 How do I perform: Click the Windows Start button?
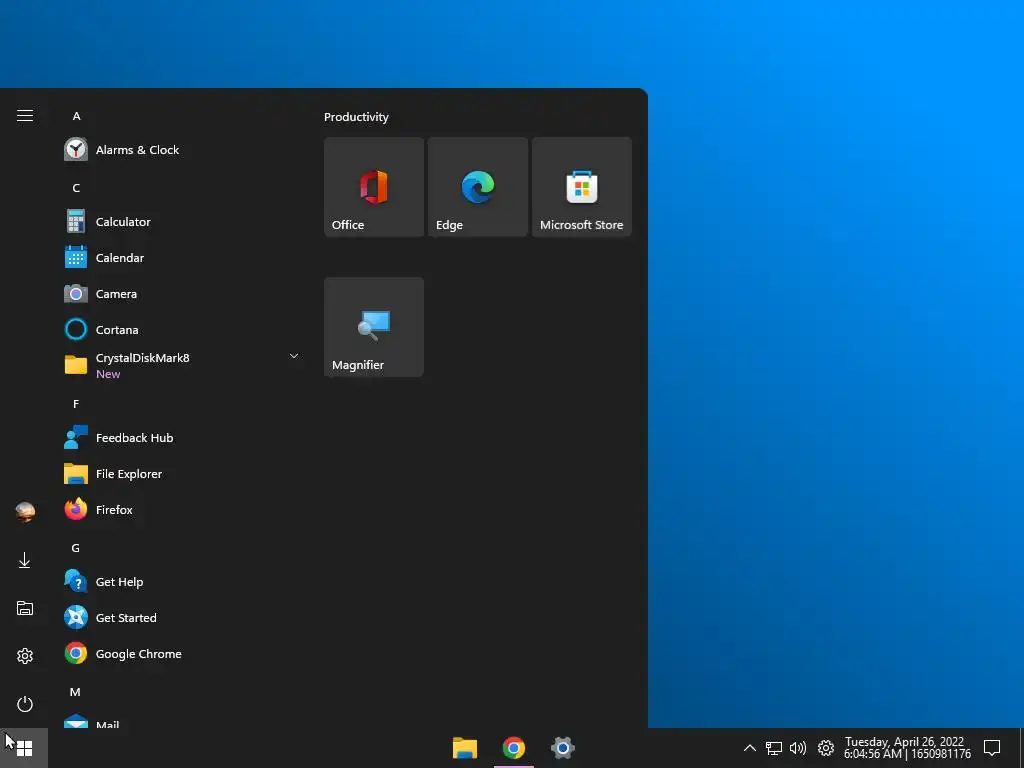tap(24, 748)
